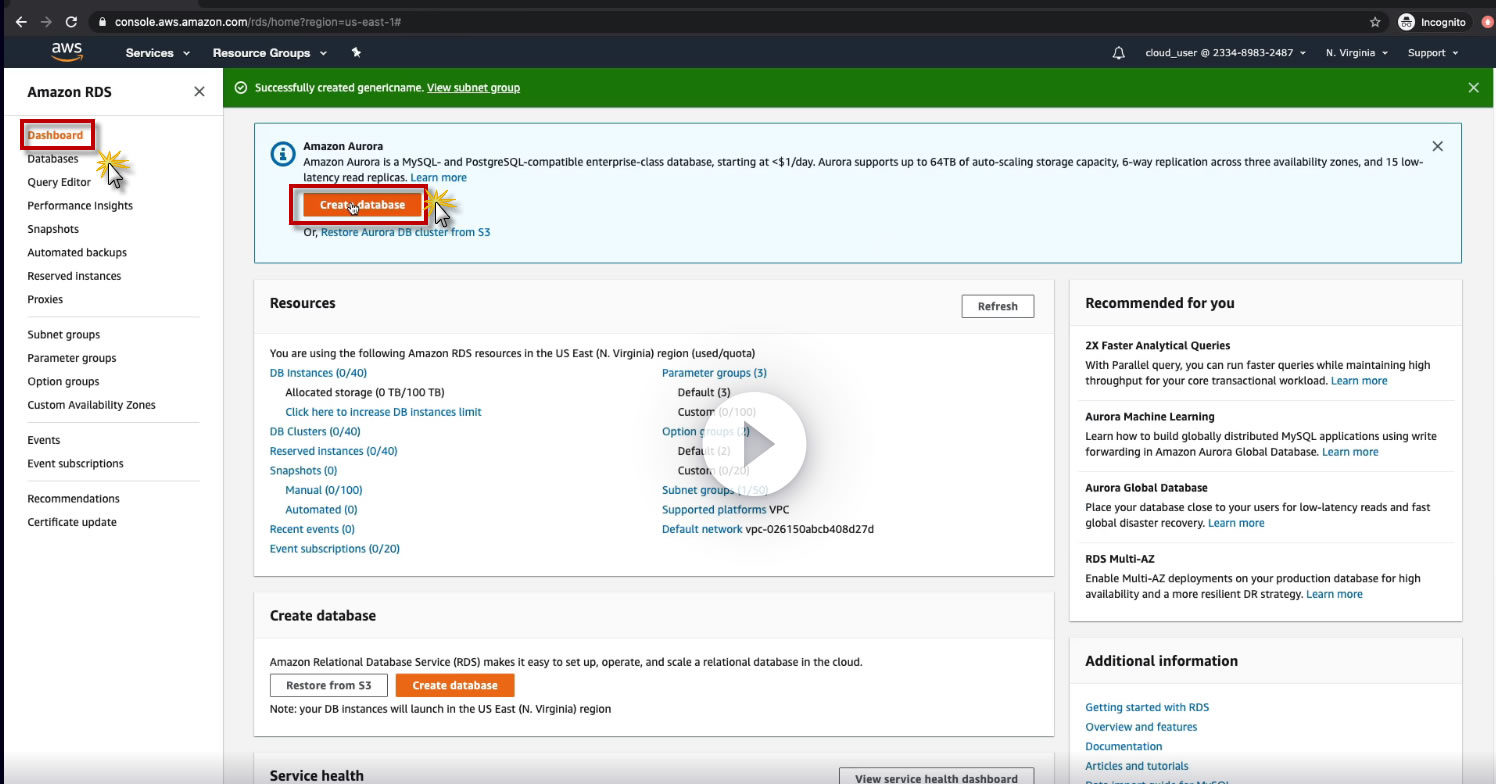Click View service health dashboard button
Image resolution: width=1496 pixels, height=784 pixels.
click(x=936, y=778)
